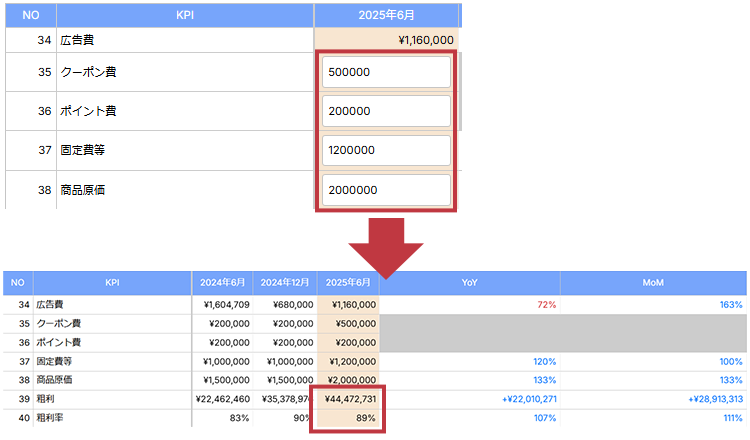Select the red 72% YoY value for 広告費
The image size is (750, 440).
(545, 304)
